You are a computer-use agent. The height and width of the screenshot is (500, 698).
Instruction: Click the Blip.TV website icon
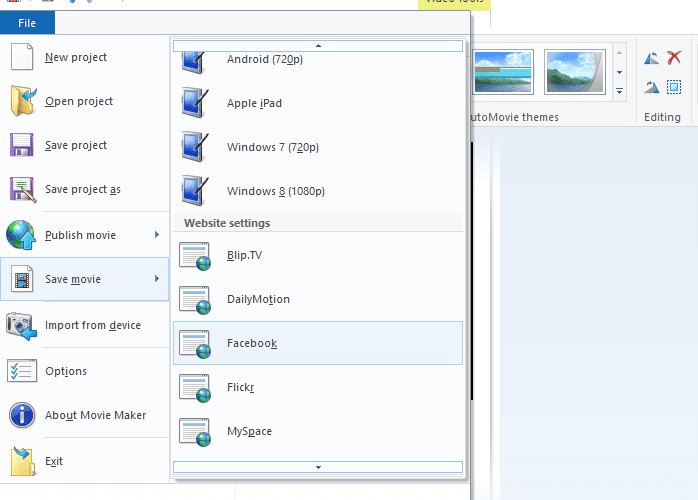click(x=195, y=256)
